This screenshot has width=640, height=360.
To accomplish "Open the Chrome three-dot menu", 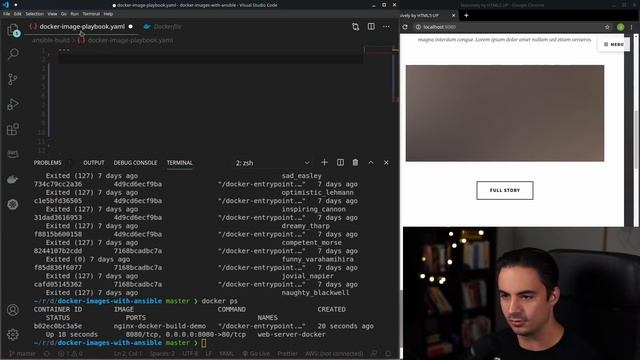I will click(631, 27).
